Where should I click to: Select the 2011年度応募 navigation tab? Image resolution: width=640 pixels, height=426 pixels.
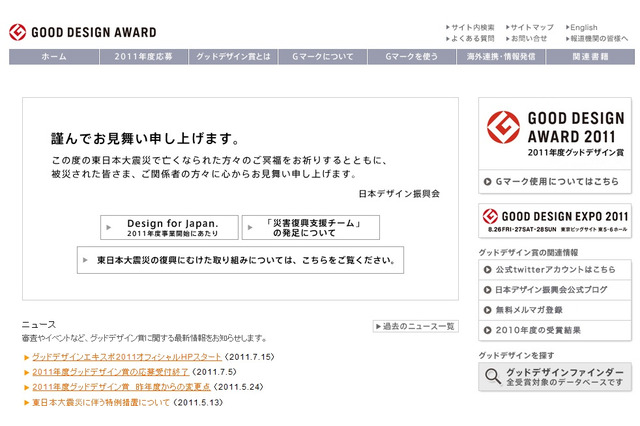click(143, 57)
